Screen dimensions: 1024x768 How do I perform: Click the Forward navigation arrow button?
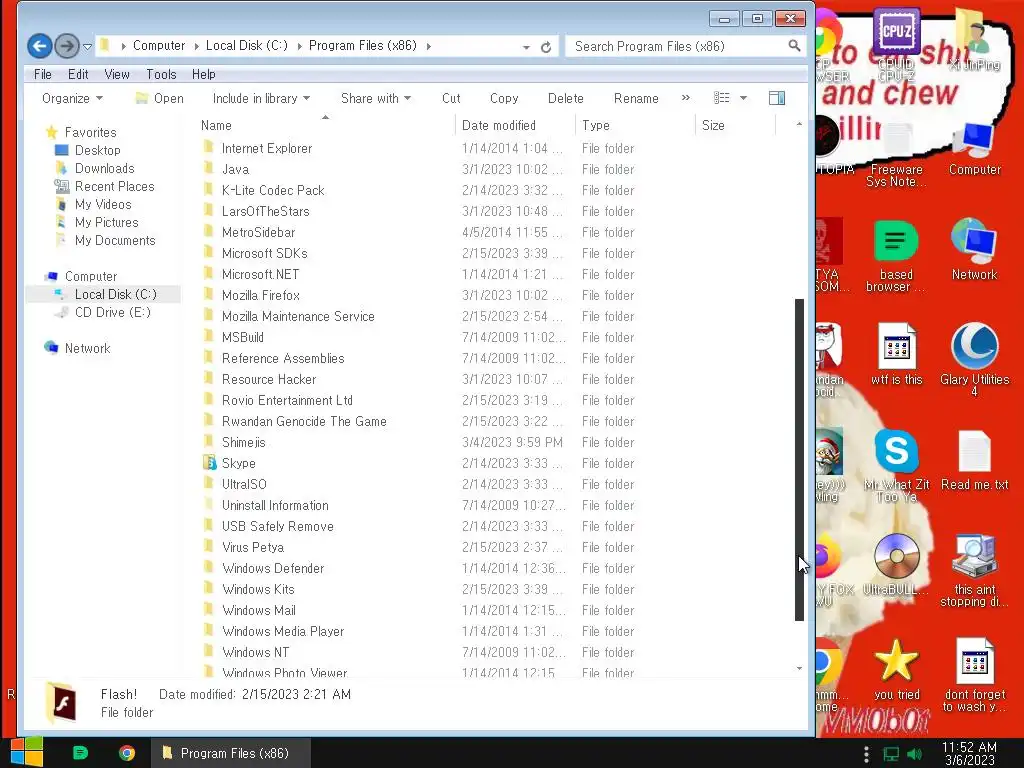[67, 46]
